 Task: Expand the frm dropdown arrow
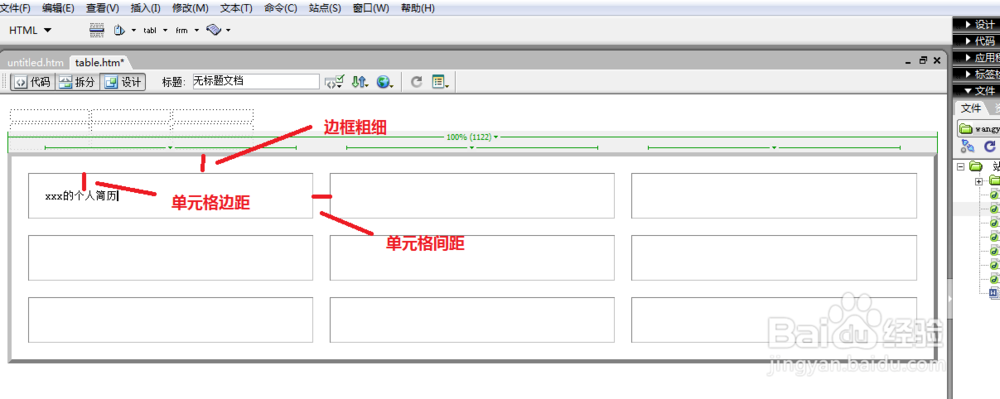pyautogui.click(x=196, y=30)
